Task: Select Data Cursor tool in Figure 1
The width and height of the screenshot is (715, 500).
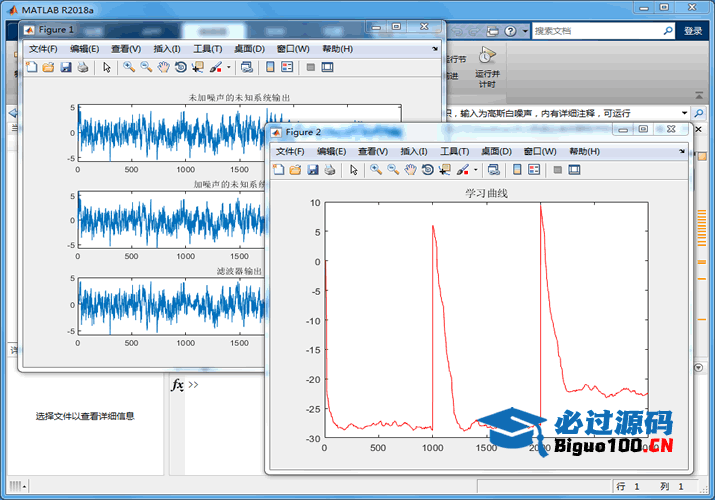Action: [198, 67]
